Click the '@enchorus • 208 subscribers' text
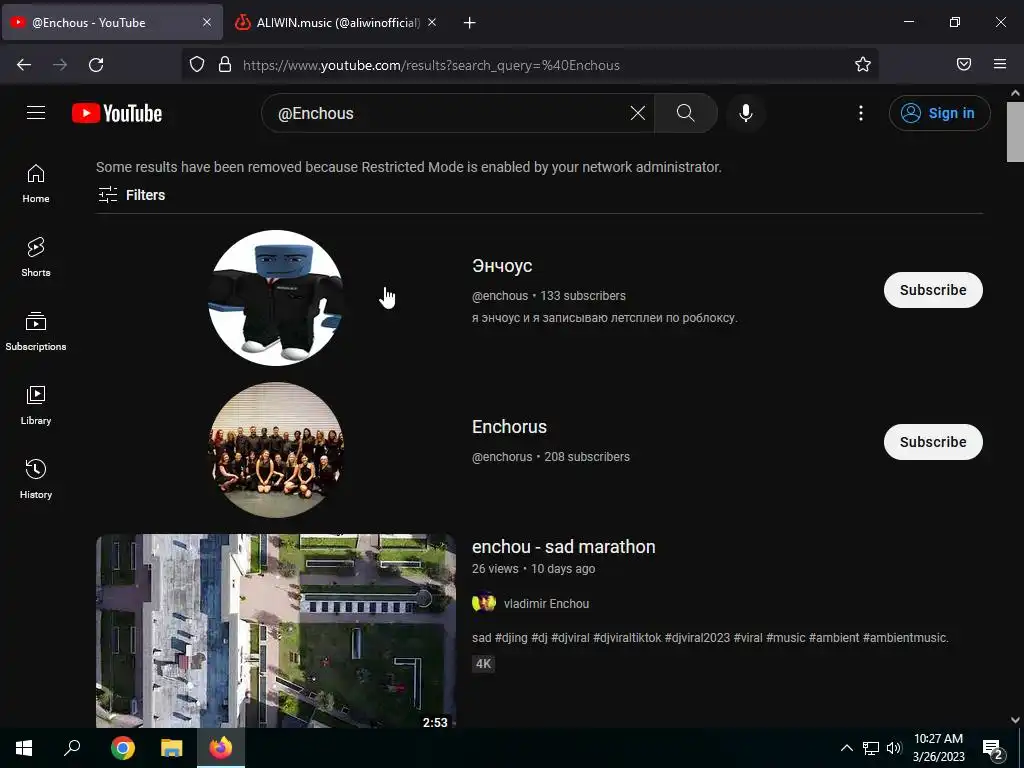The width and height of the screenshot is (1024, 768). (551, 456)
